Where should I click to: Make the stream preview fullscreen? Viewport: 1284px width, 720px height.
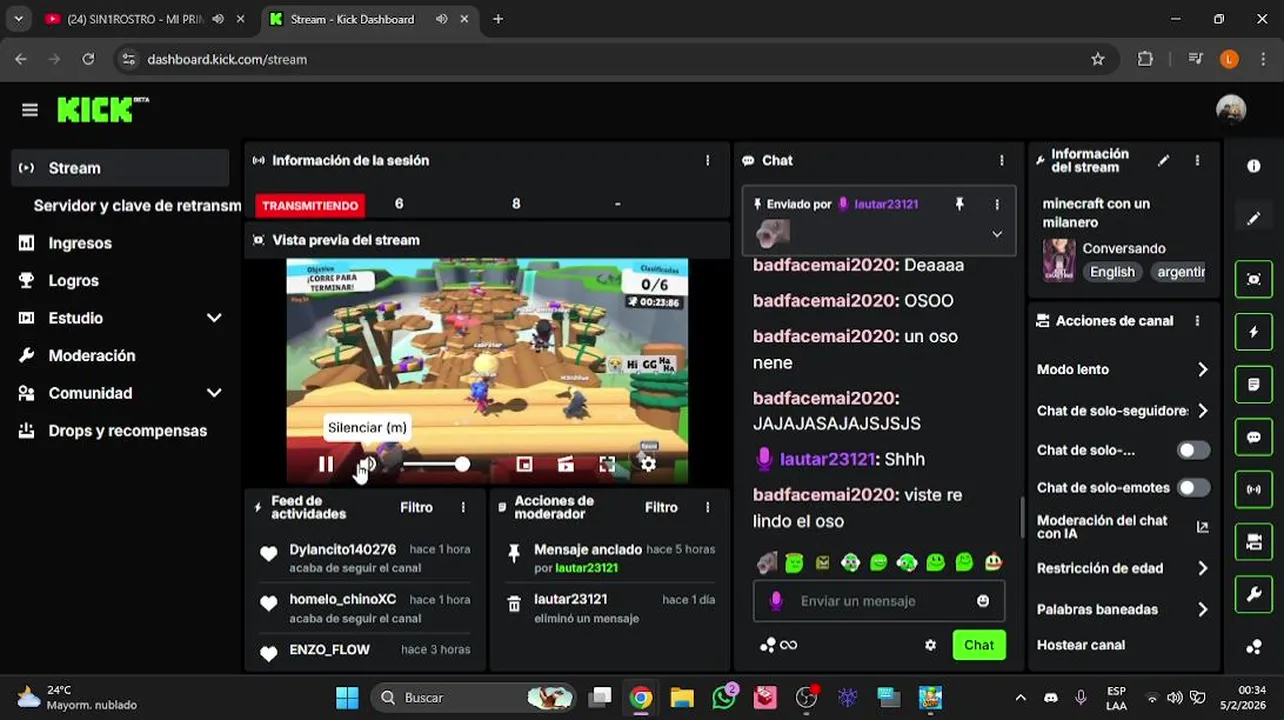tap(607, 464)
